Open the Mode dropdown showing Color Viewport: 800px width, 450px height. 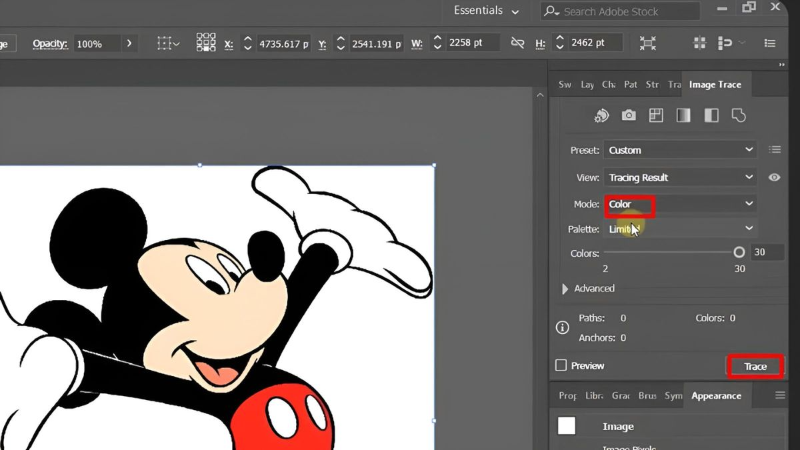680,204
